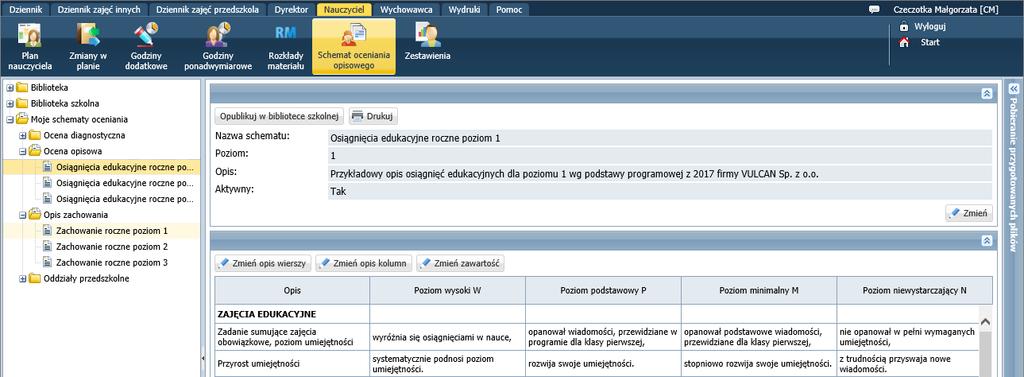
Task: Click document icon of Zachowanie roczne poziom 2
Action: pos(47,246)
